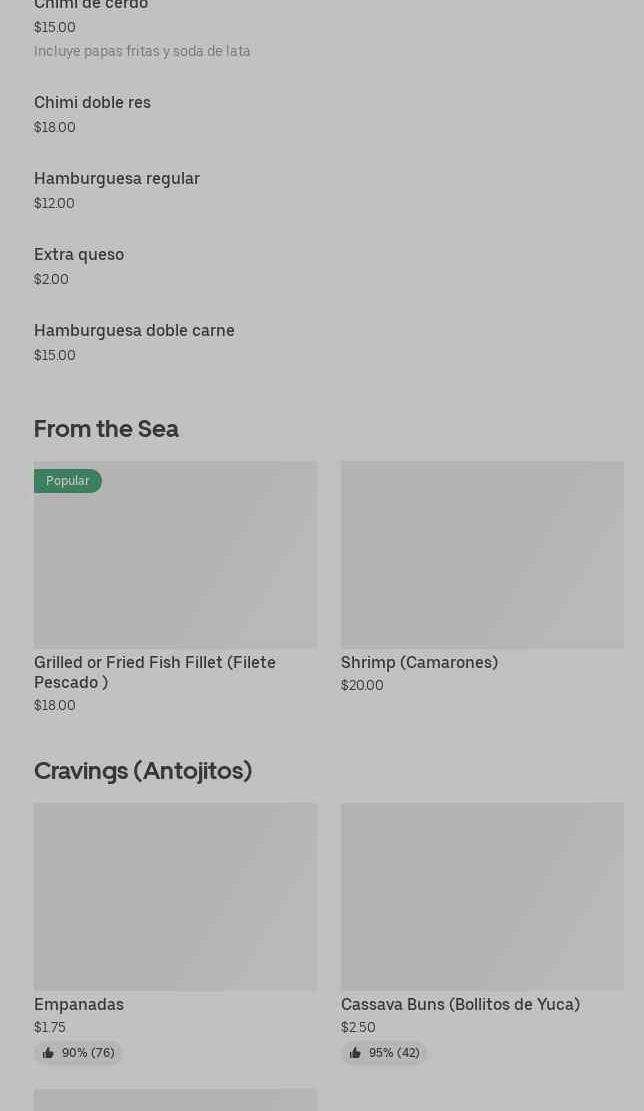Click thumbs-up icon under Cassava Buns
The image size is (644, 1111).
pyautogui.click(x=355, y=1053)
